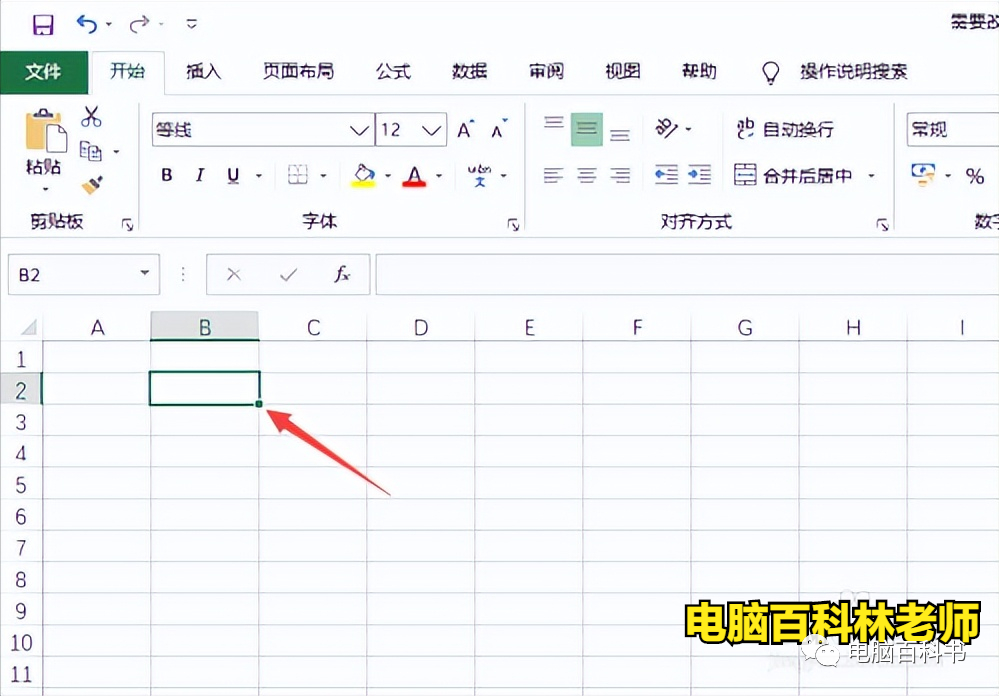The height and width of the screenshot is (696, 999).
Task: Click the formula bar input area
Action: click(x=687, y=275)
